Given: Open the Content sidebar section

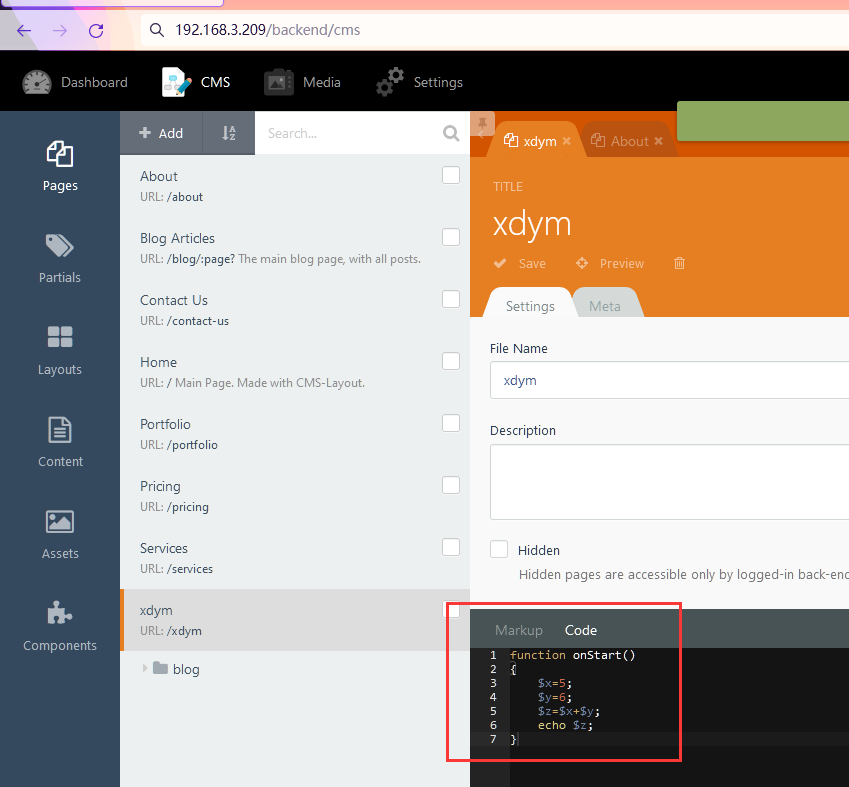Looking at the screenshot, I should point(60,442).
